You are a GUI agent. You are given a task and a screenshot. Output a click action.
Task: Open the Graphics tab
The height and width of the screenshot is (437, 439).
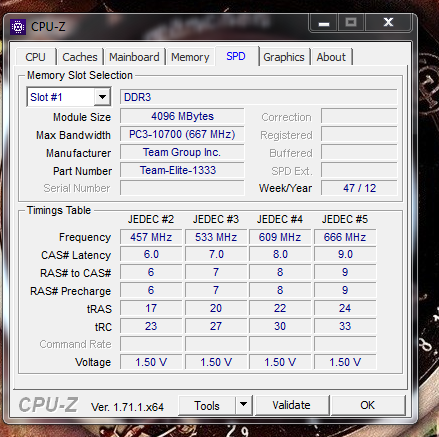[284, 57]
